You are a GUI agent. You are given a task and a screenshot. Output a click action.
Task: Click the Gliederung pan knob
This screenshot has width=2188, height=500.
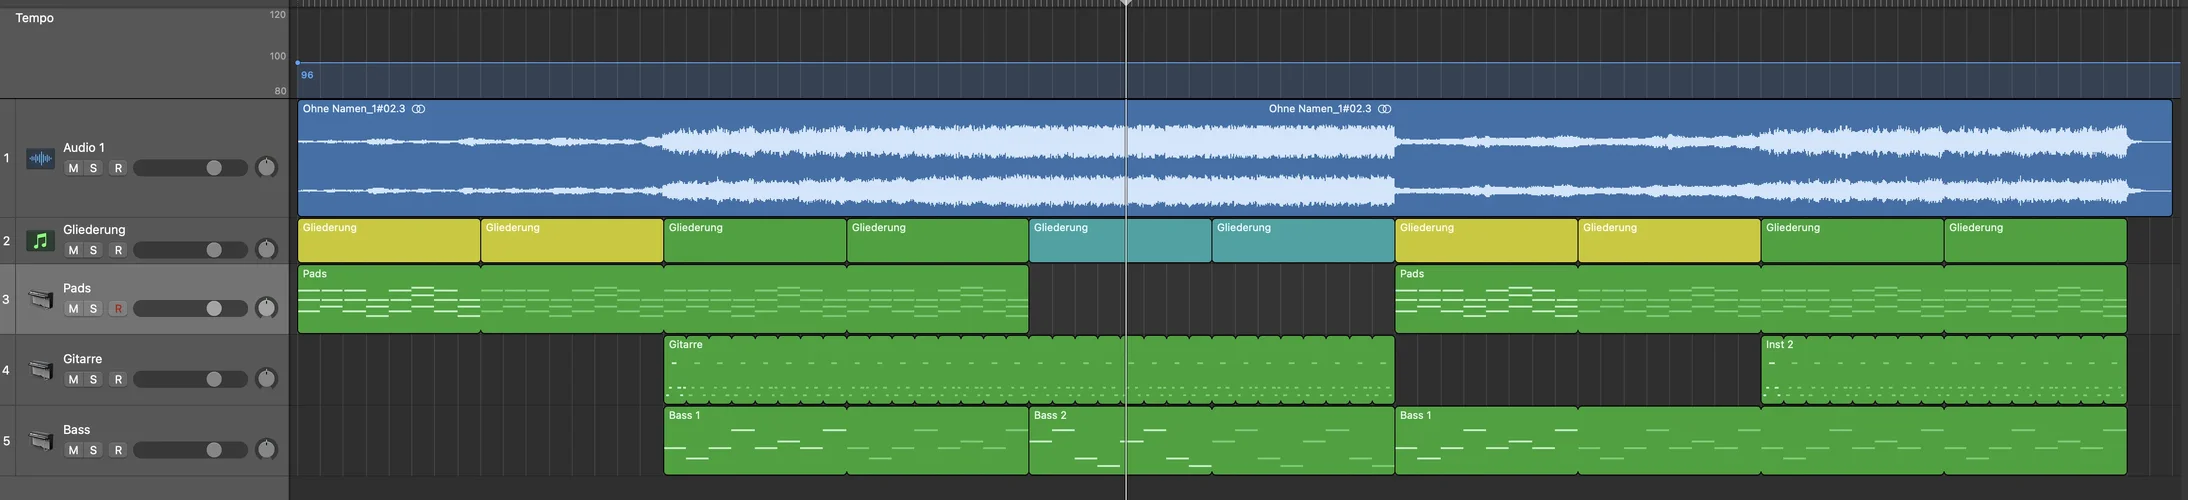[x=266, y=249]
